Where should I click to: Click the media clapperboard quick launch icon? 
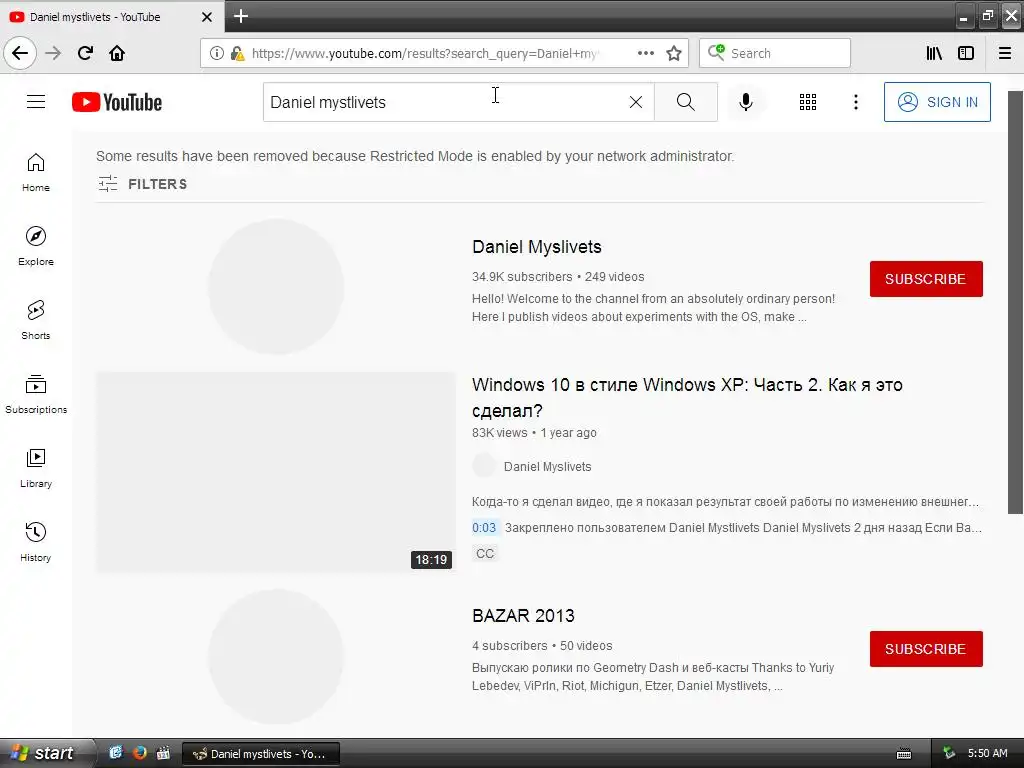[163, 753]
